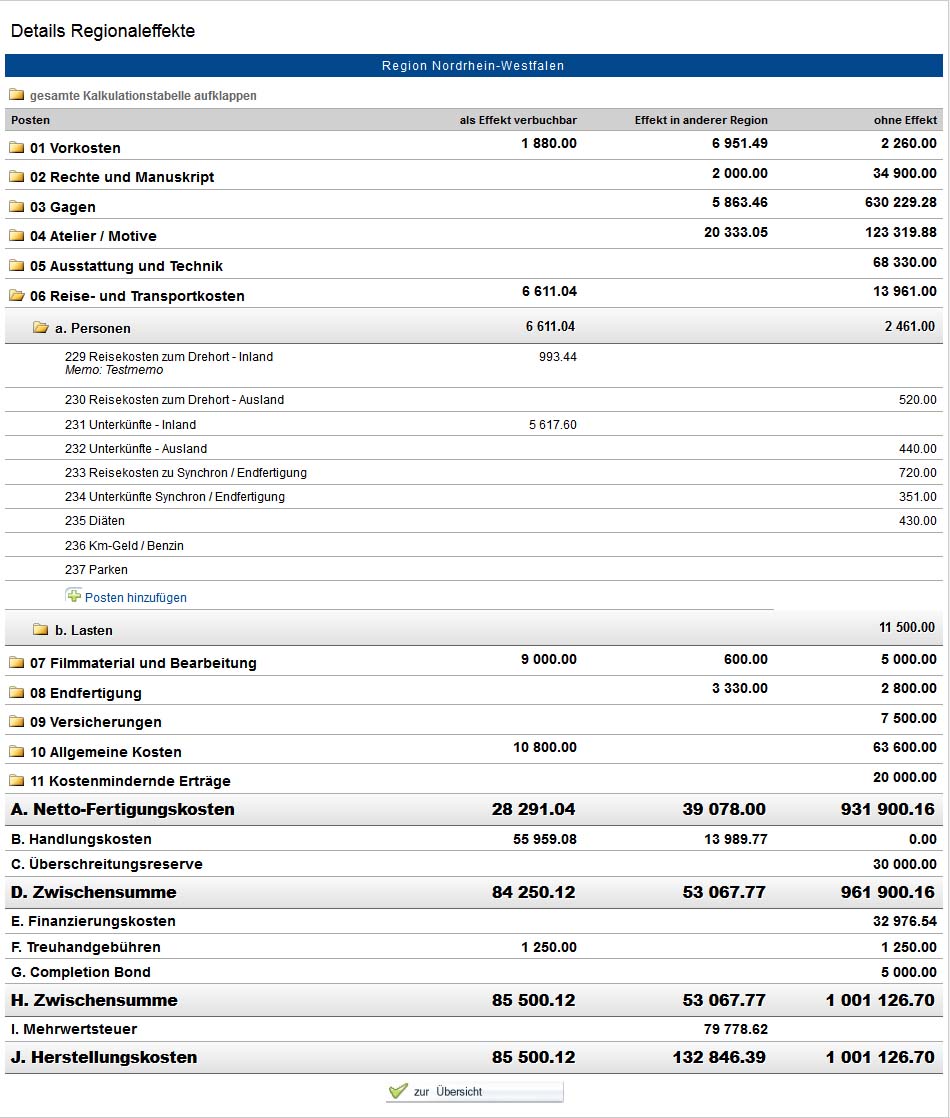Click J. Herstellungskosten total label

click(104, 1057)
